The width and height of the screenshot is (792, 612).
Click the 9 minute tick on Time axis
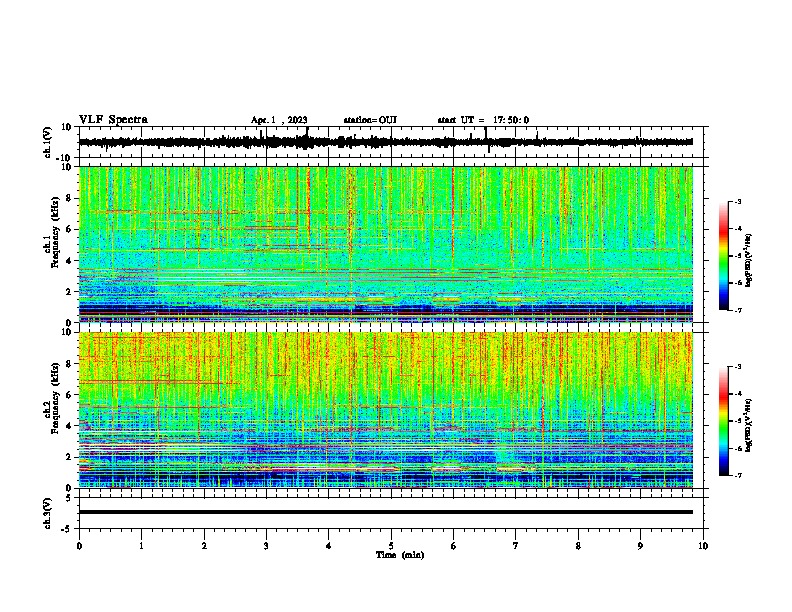[640, 546]
